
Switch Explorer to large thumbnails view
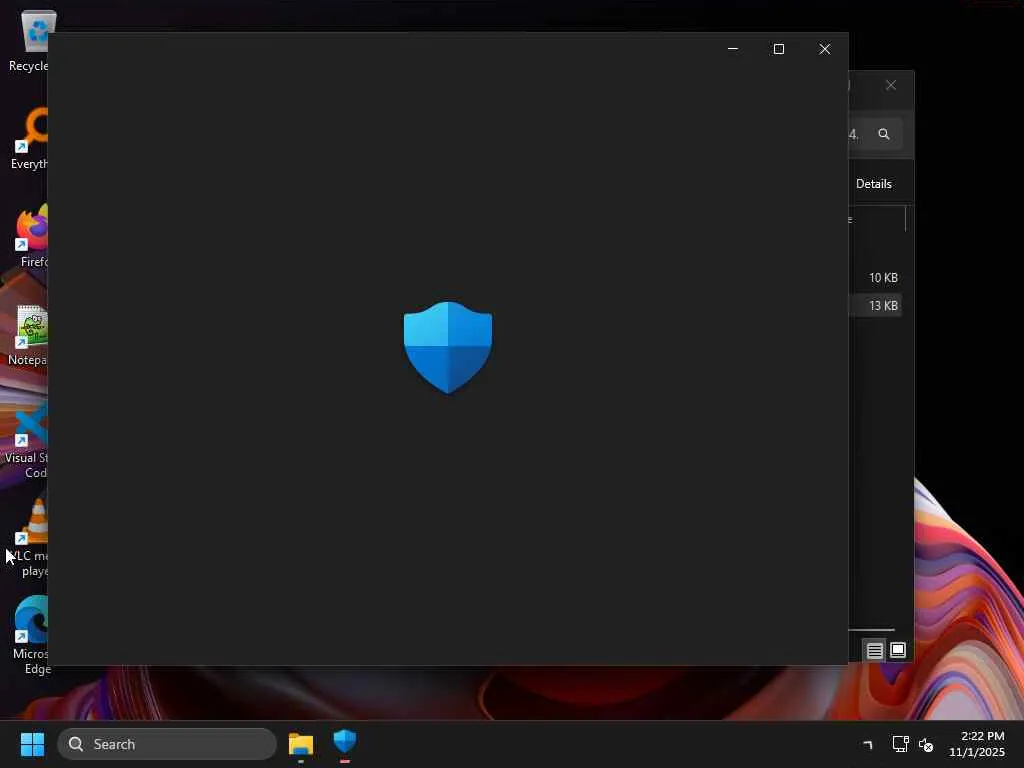tap(898, 650)
